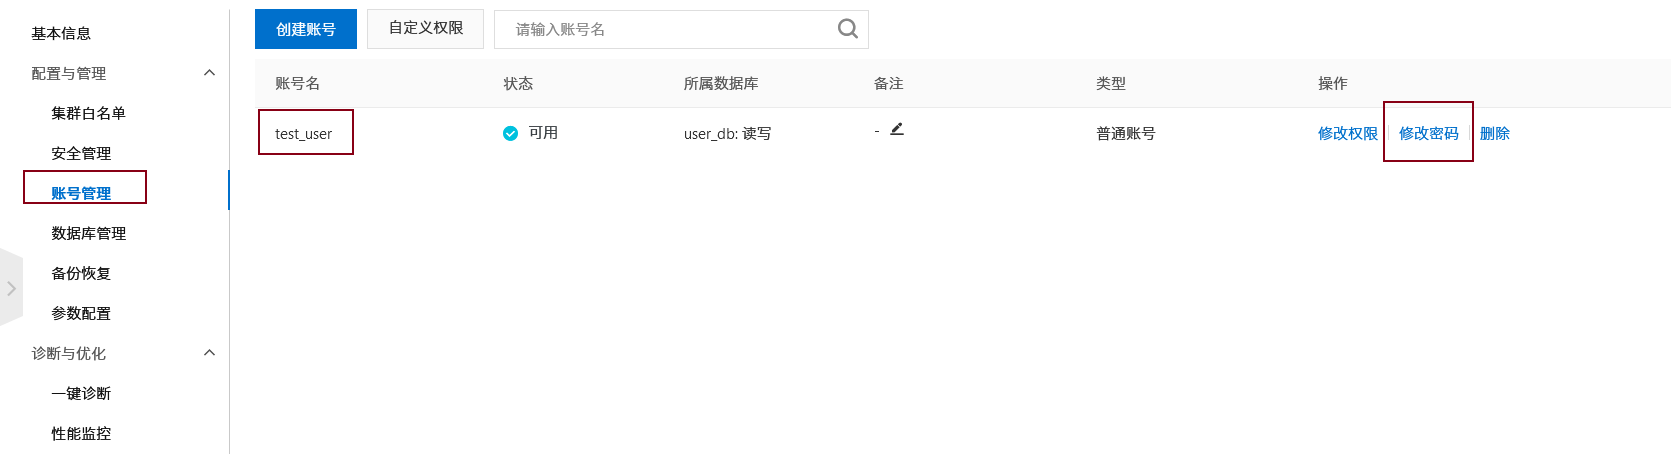
Task: Click the pencil edit icon under 备注
Action: (x=897, y=129)
